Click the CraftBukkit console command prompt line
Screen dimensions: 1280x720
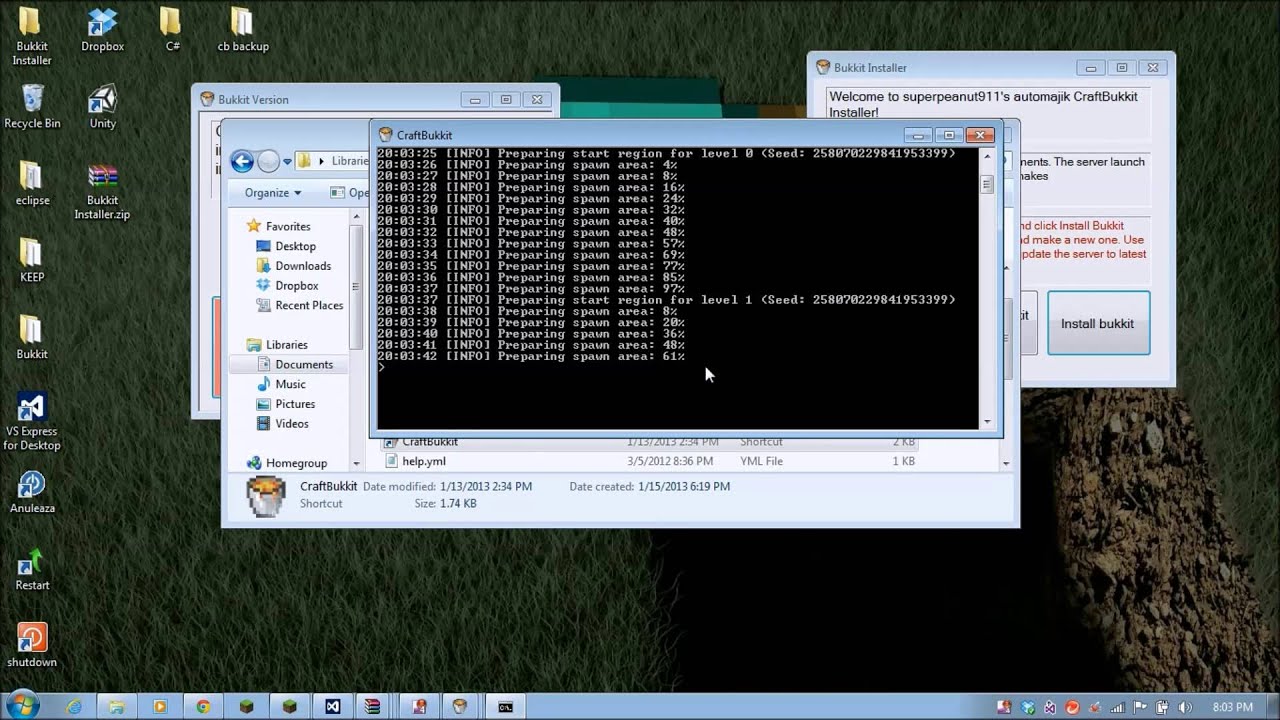(676, 367)
